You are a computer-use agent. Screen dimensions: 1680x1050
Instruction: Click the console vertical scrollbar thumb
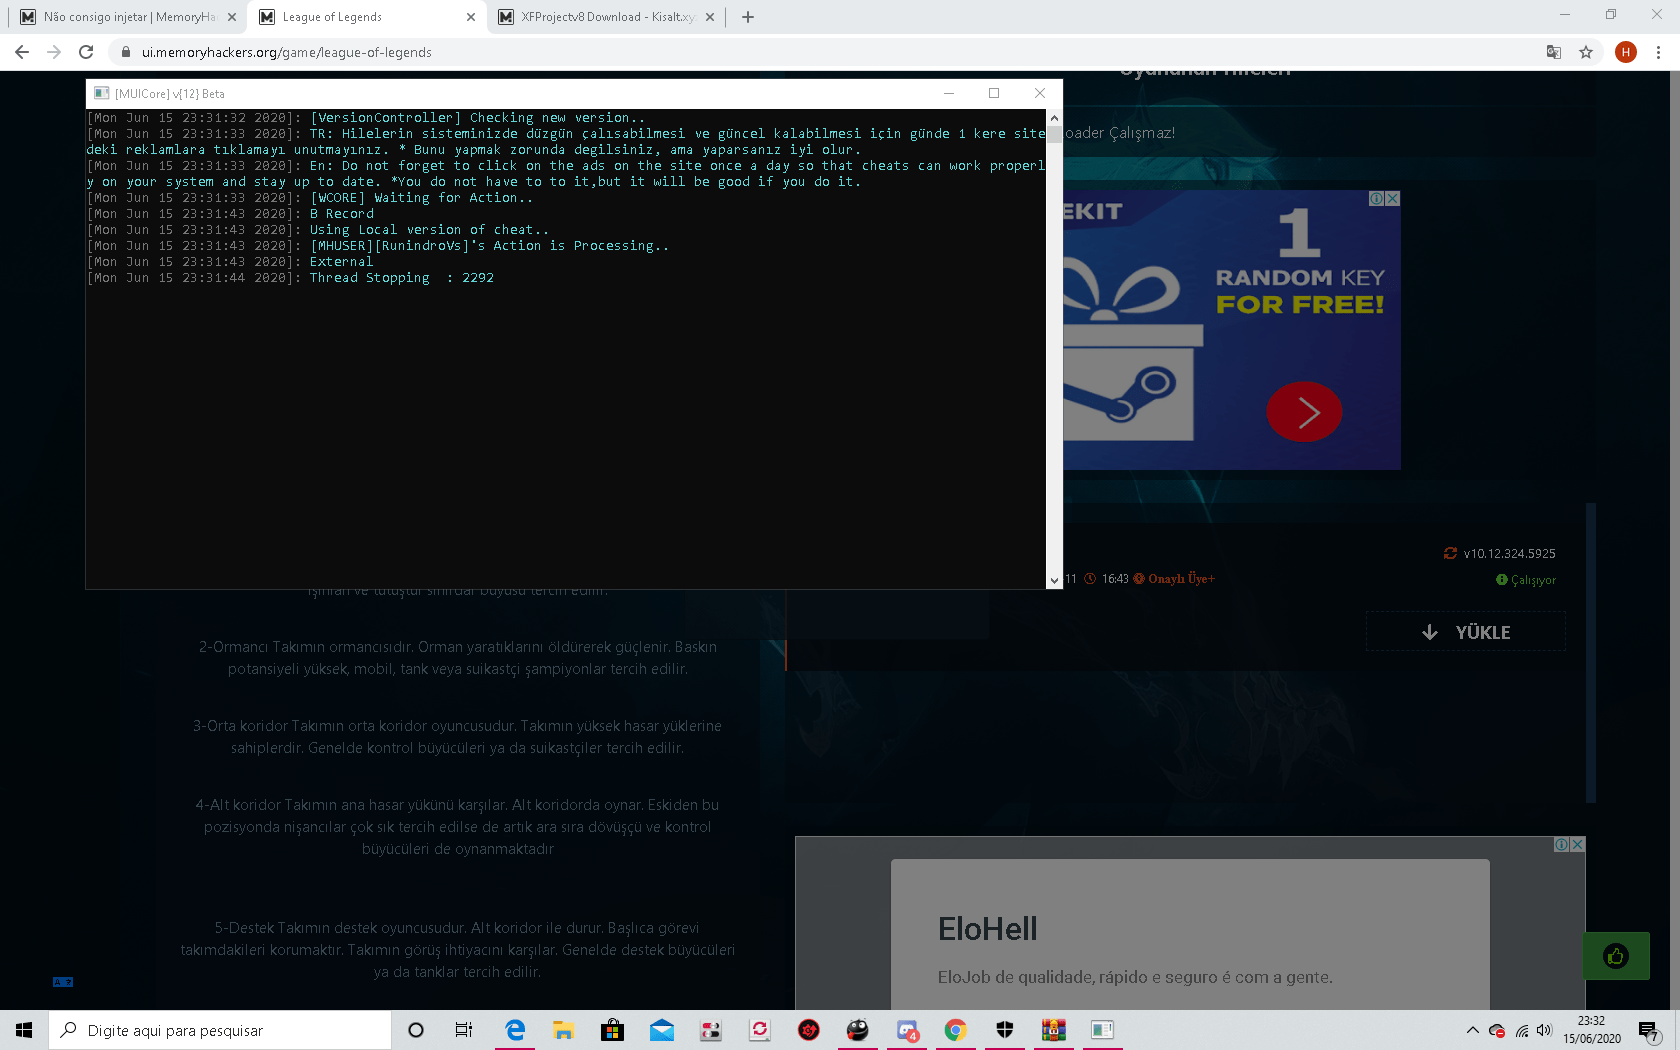1054,135
